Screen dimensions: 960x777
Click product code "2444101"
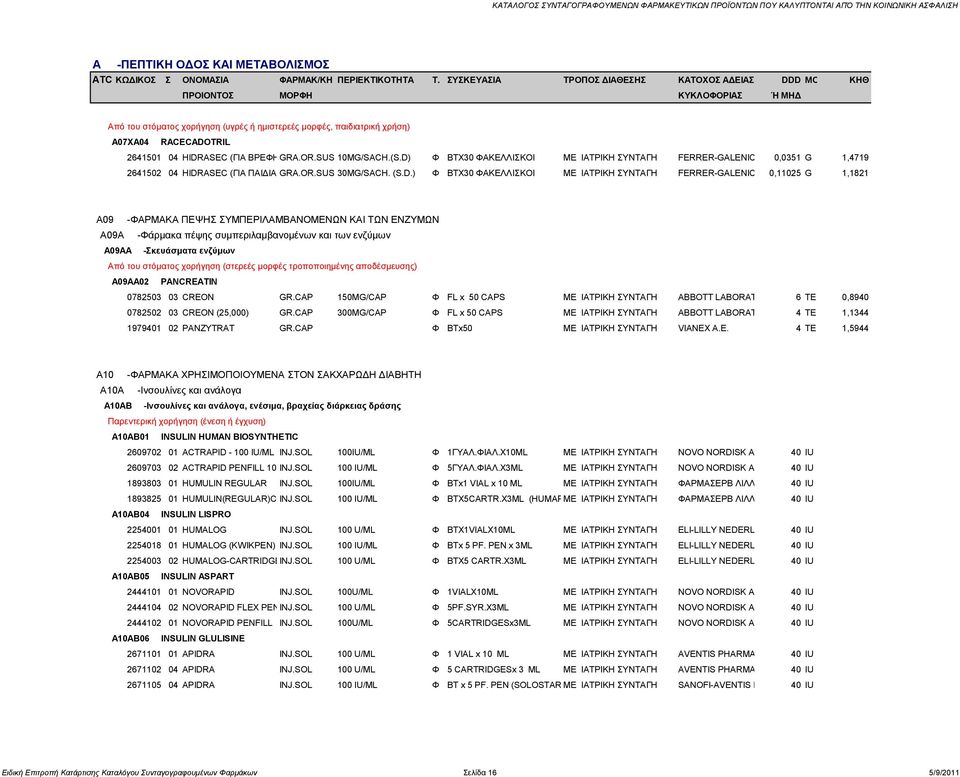[x=144, y=592]
